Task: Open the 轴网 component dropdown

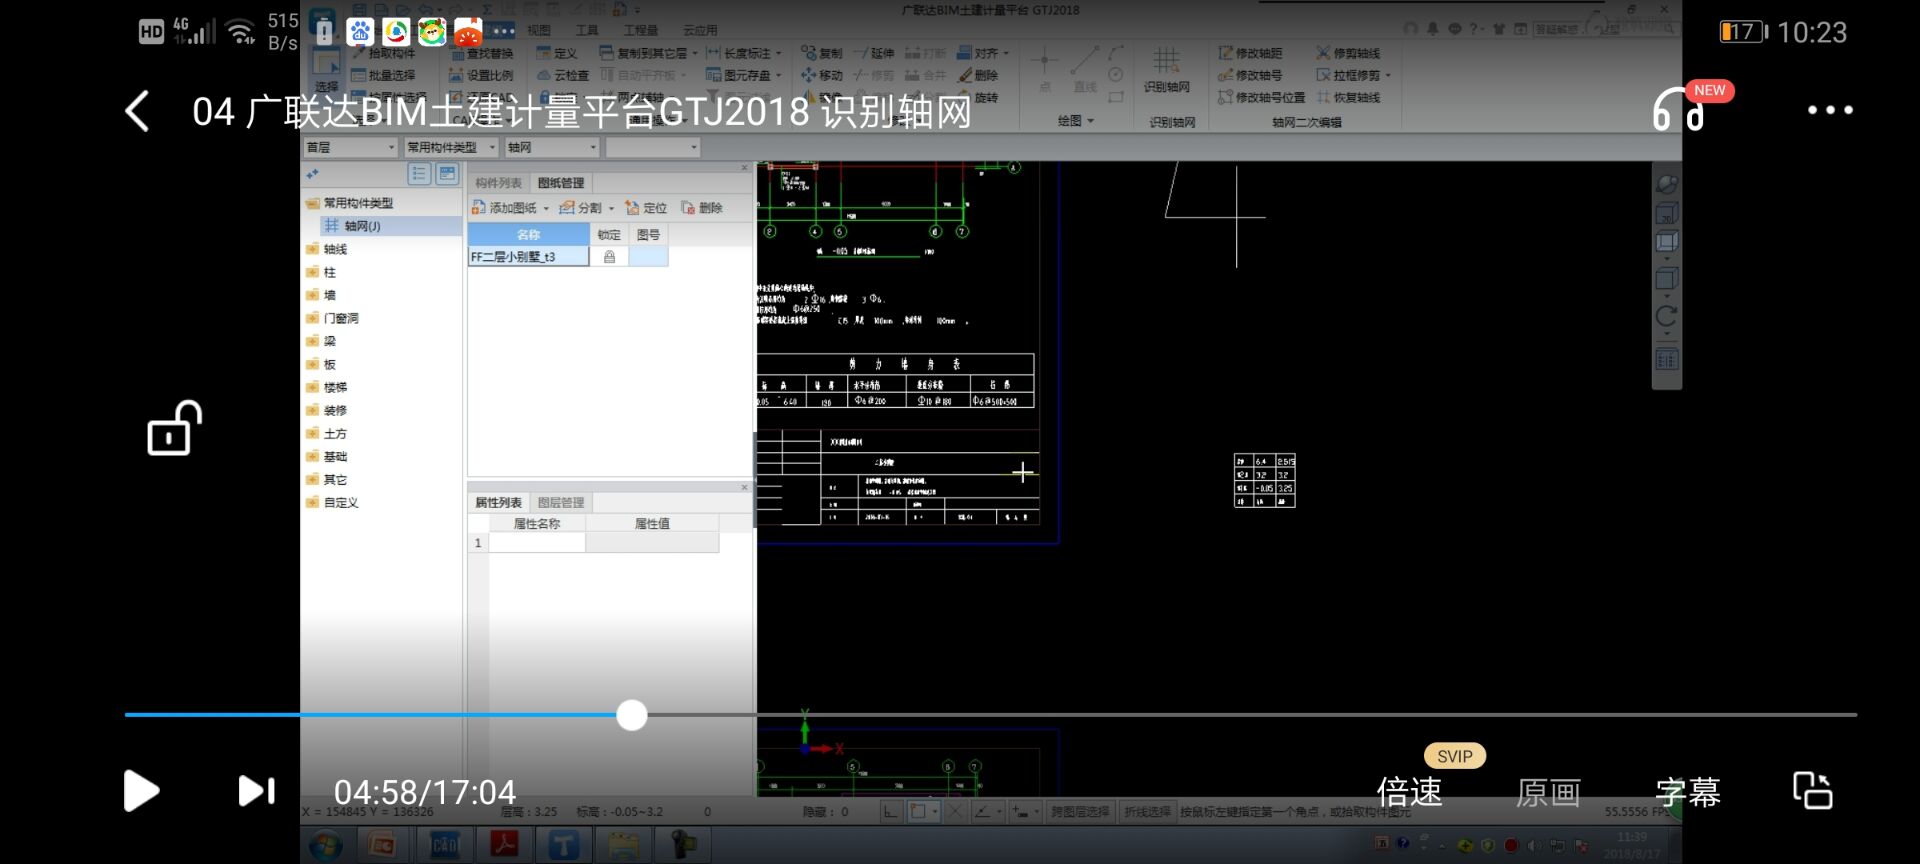Action: coord(552,147)
